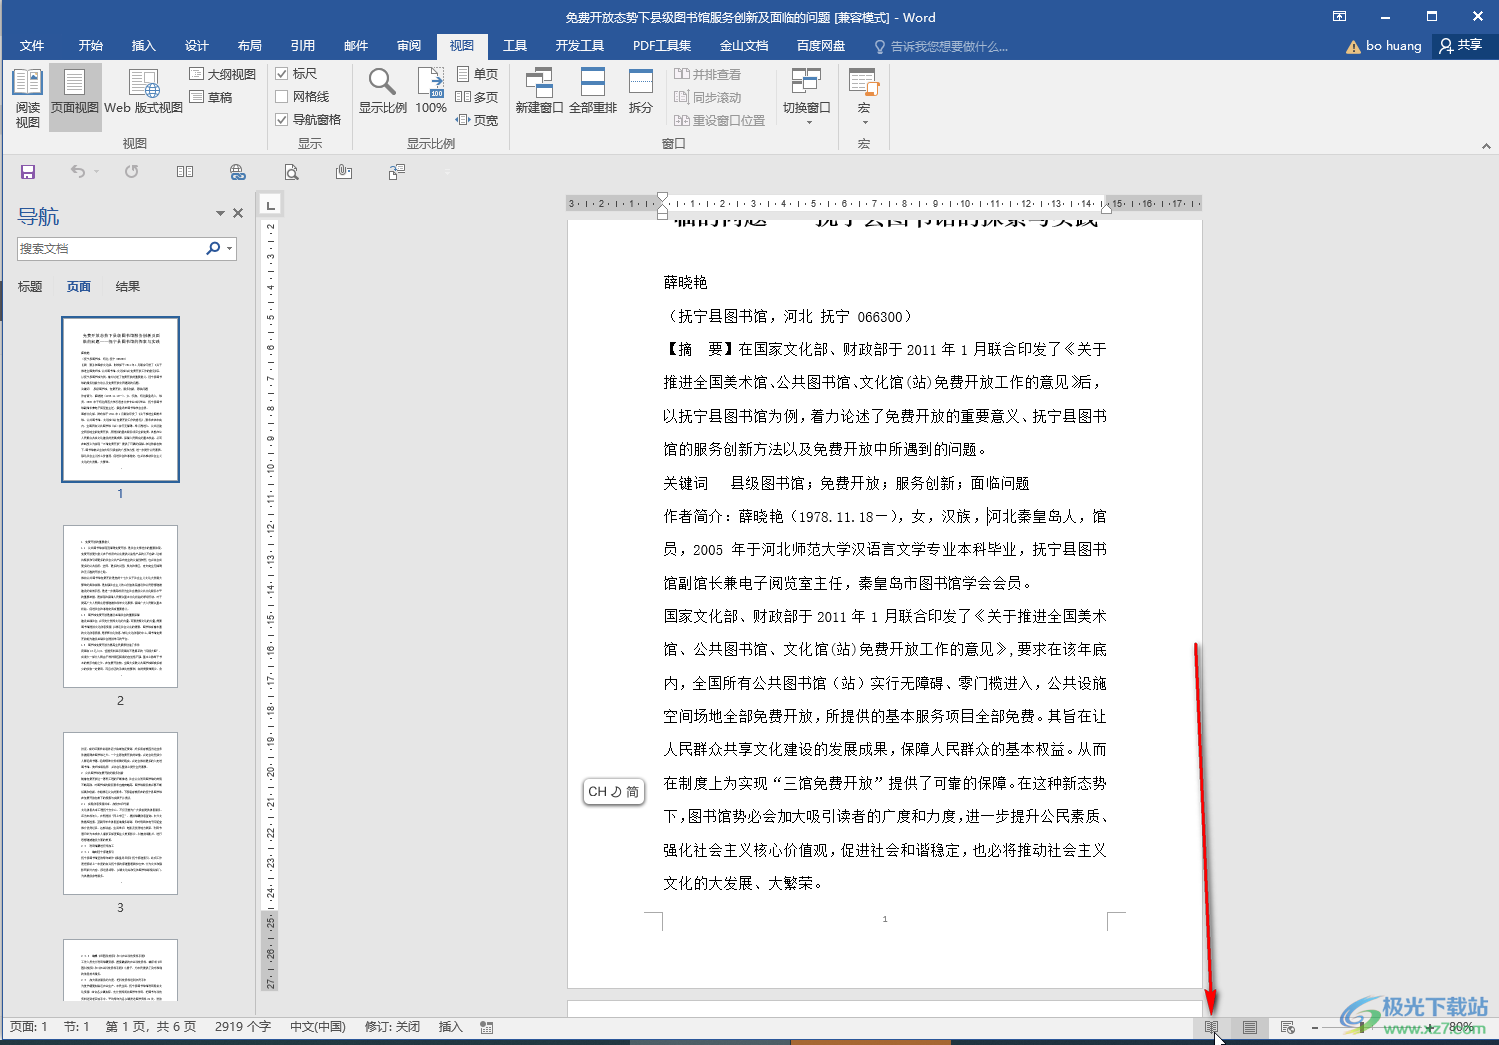Switch to print layout in status bar
This screenshot has width=1499, height=1045.
pyautogui.click(x=1250, y=1027)
